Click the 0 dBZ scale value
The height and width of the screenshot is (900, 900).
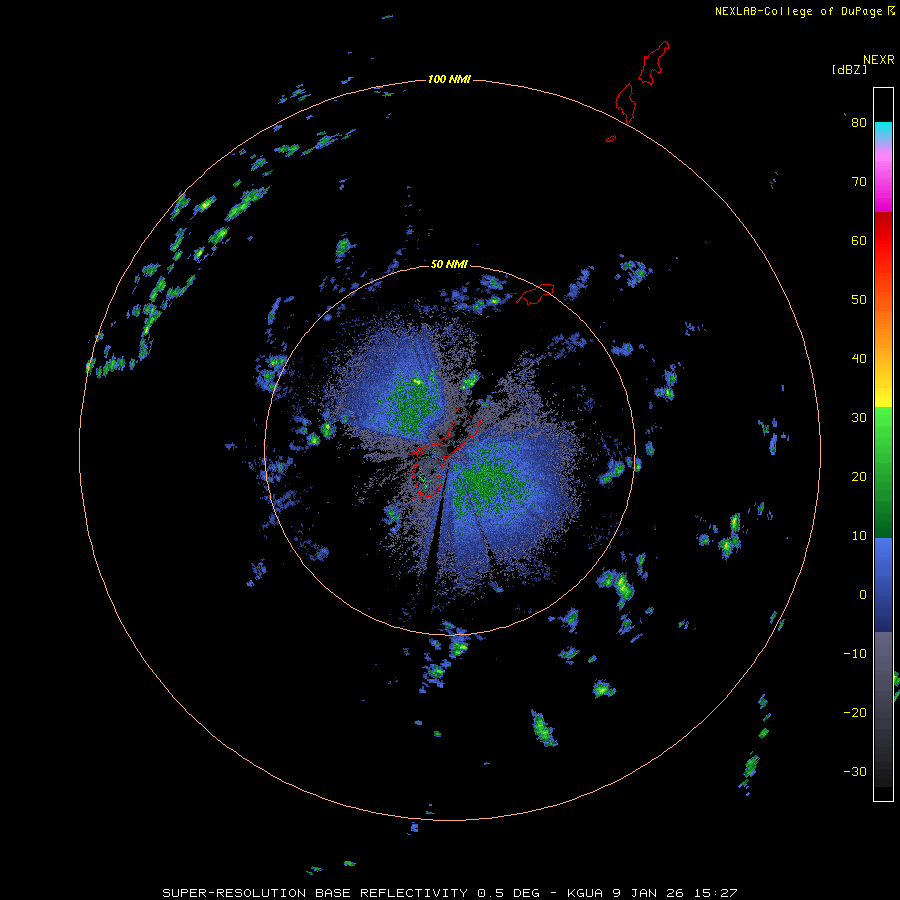(863, 595)
